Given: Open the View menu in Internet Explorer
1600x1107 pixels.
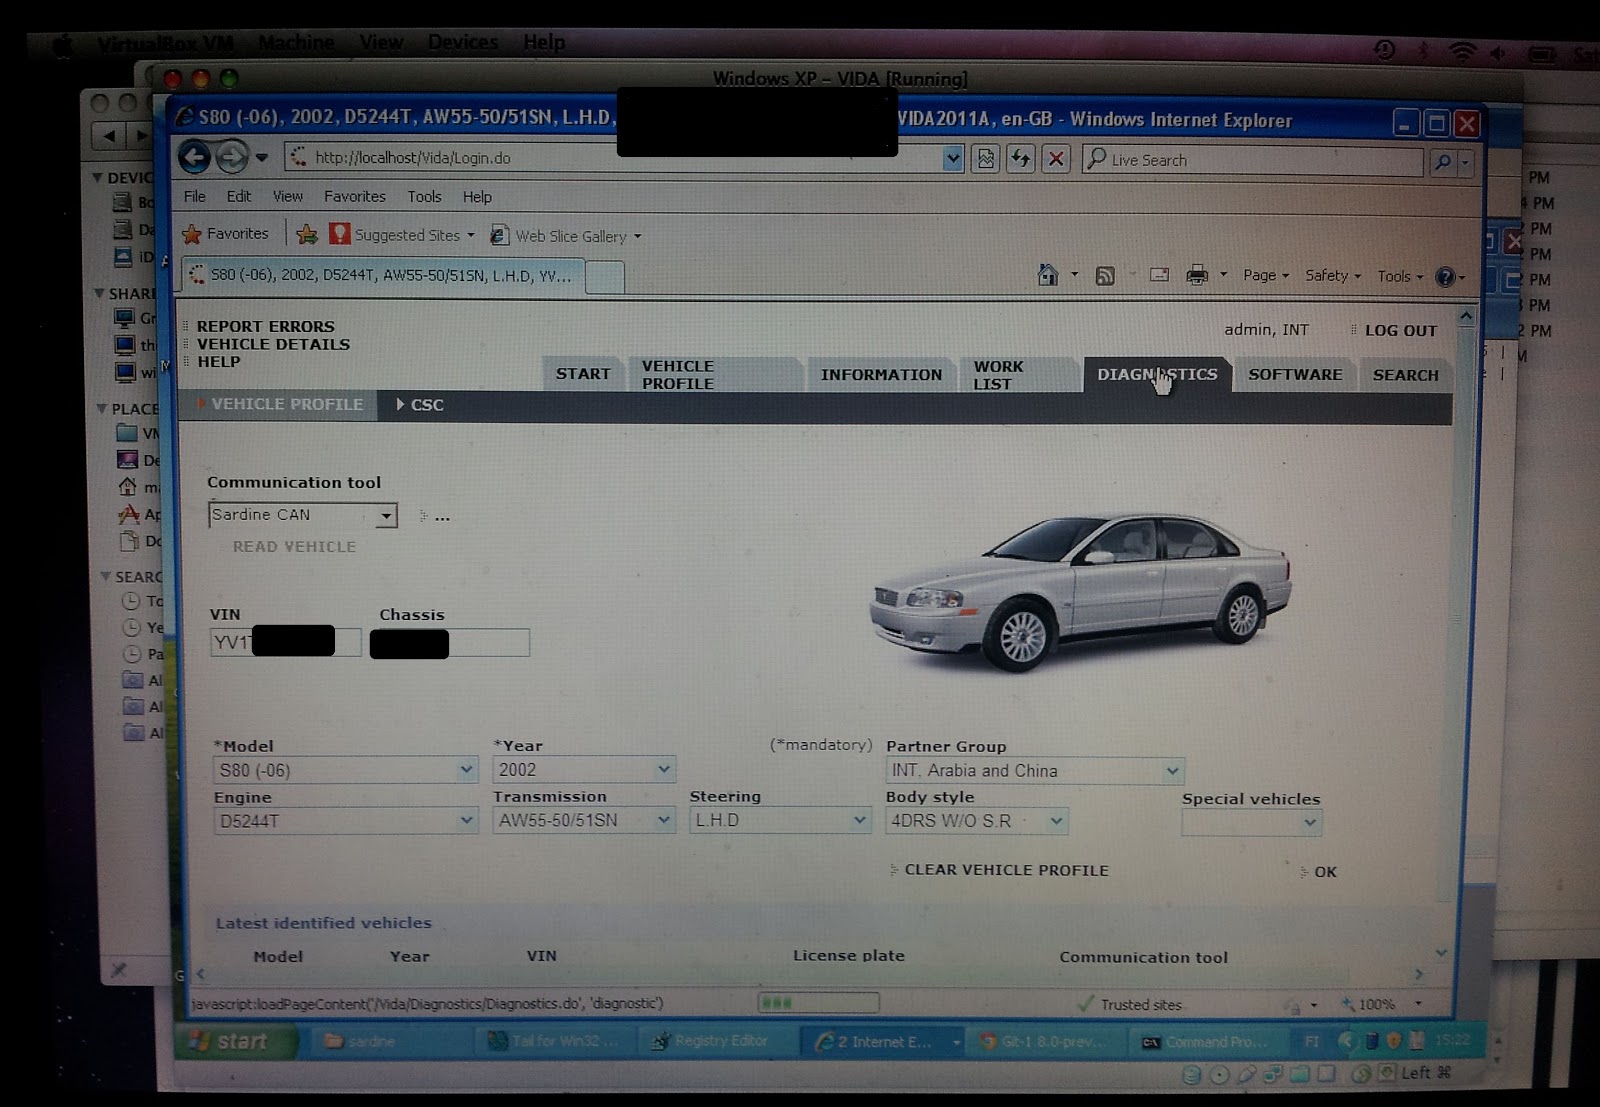Looking at the screenshot, I should pyautogui.click(x=287, y=196).
